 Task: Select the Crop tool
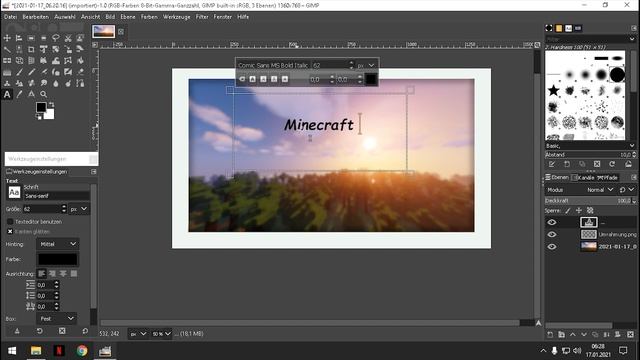(x=31, y=49)
